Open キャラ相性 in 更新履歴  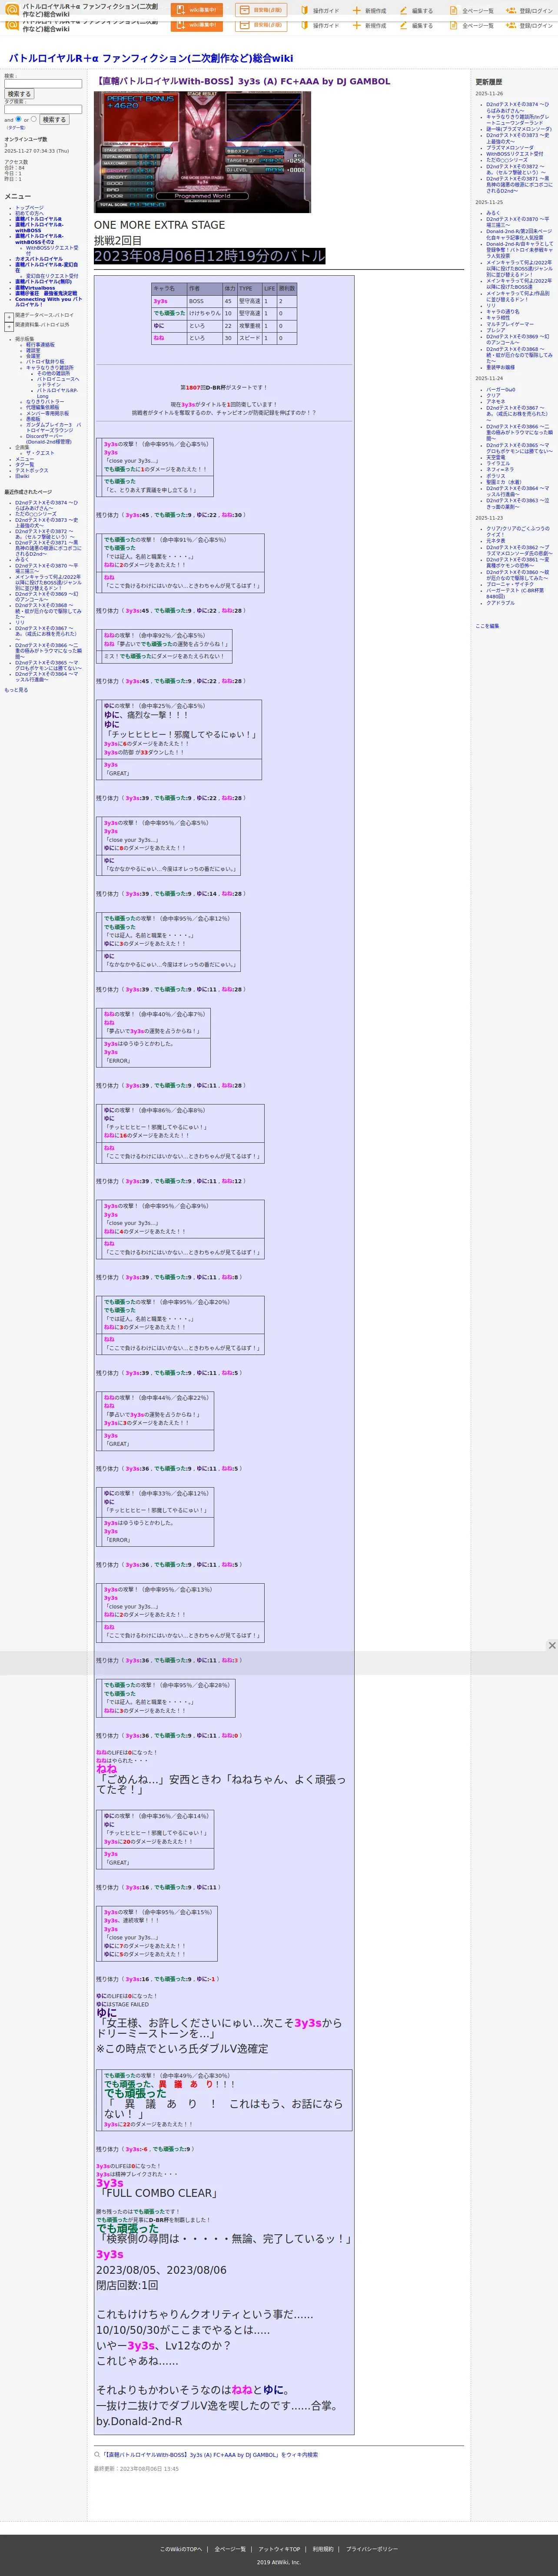498,318
